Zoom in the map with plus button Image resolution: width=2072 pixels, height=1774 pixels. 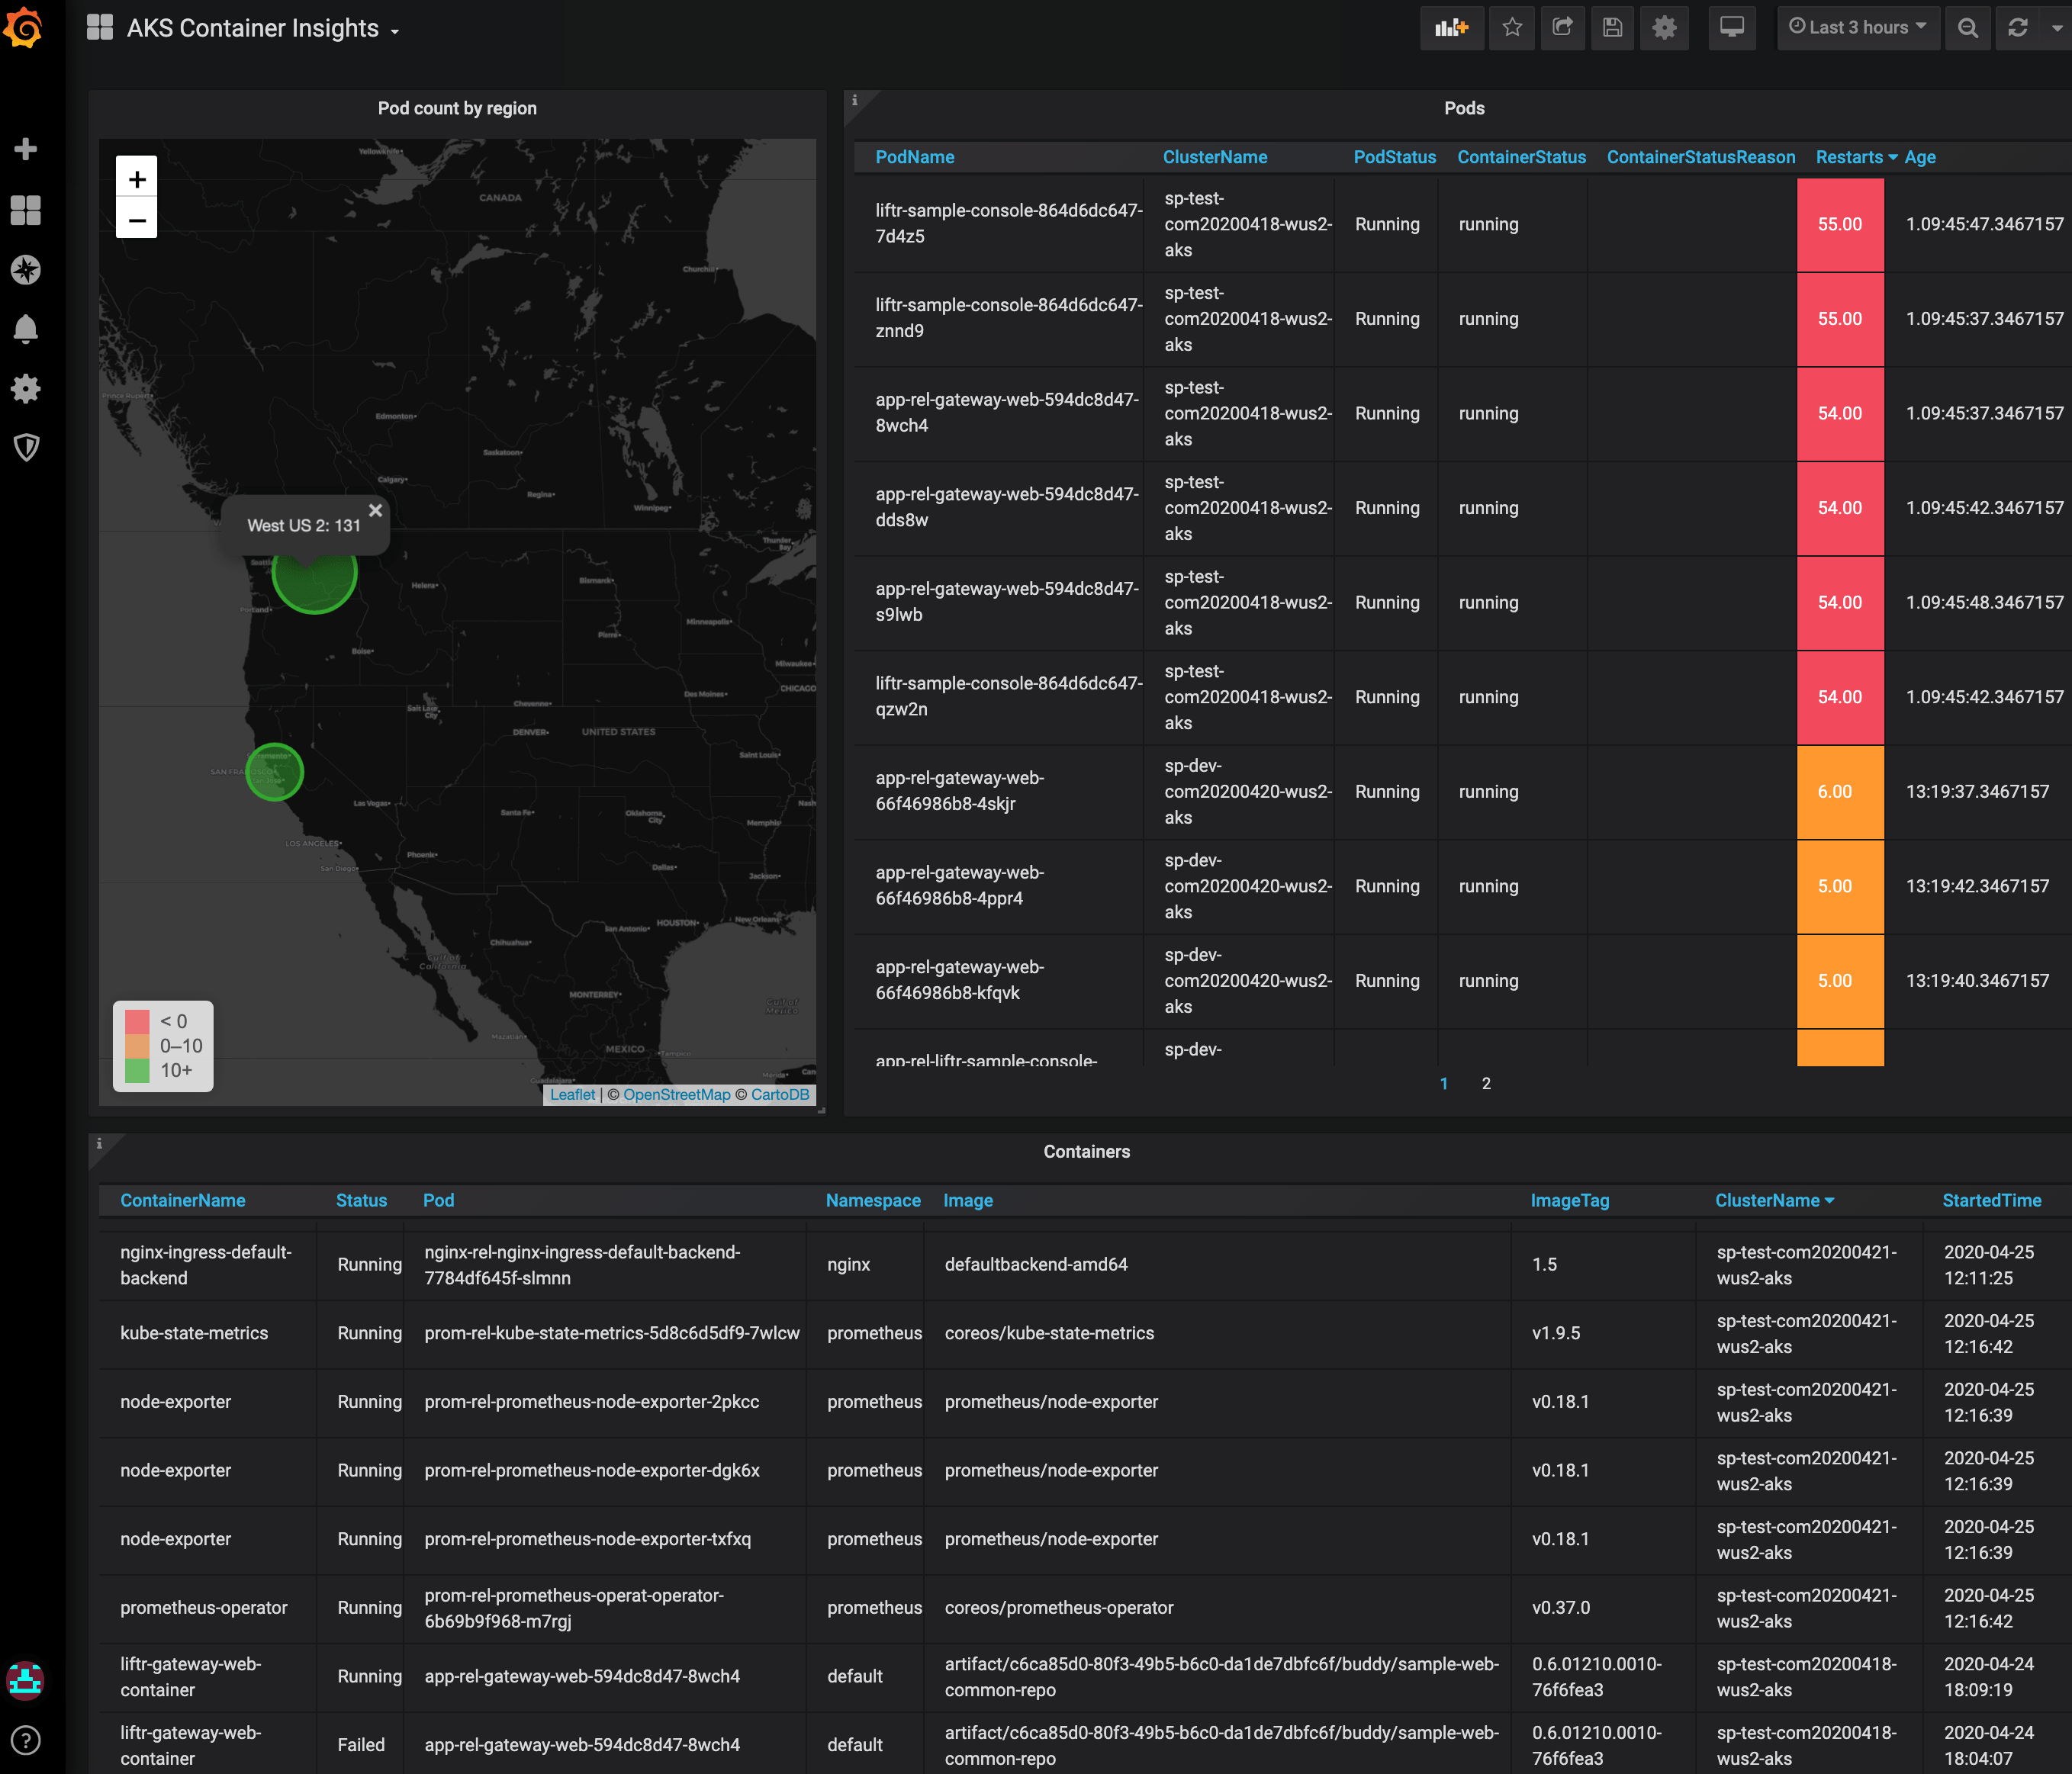point(137,179)
